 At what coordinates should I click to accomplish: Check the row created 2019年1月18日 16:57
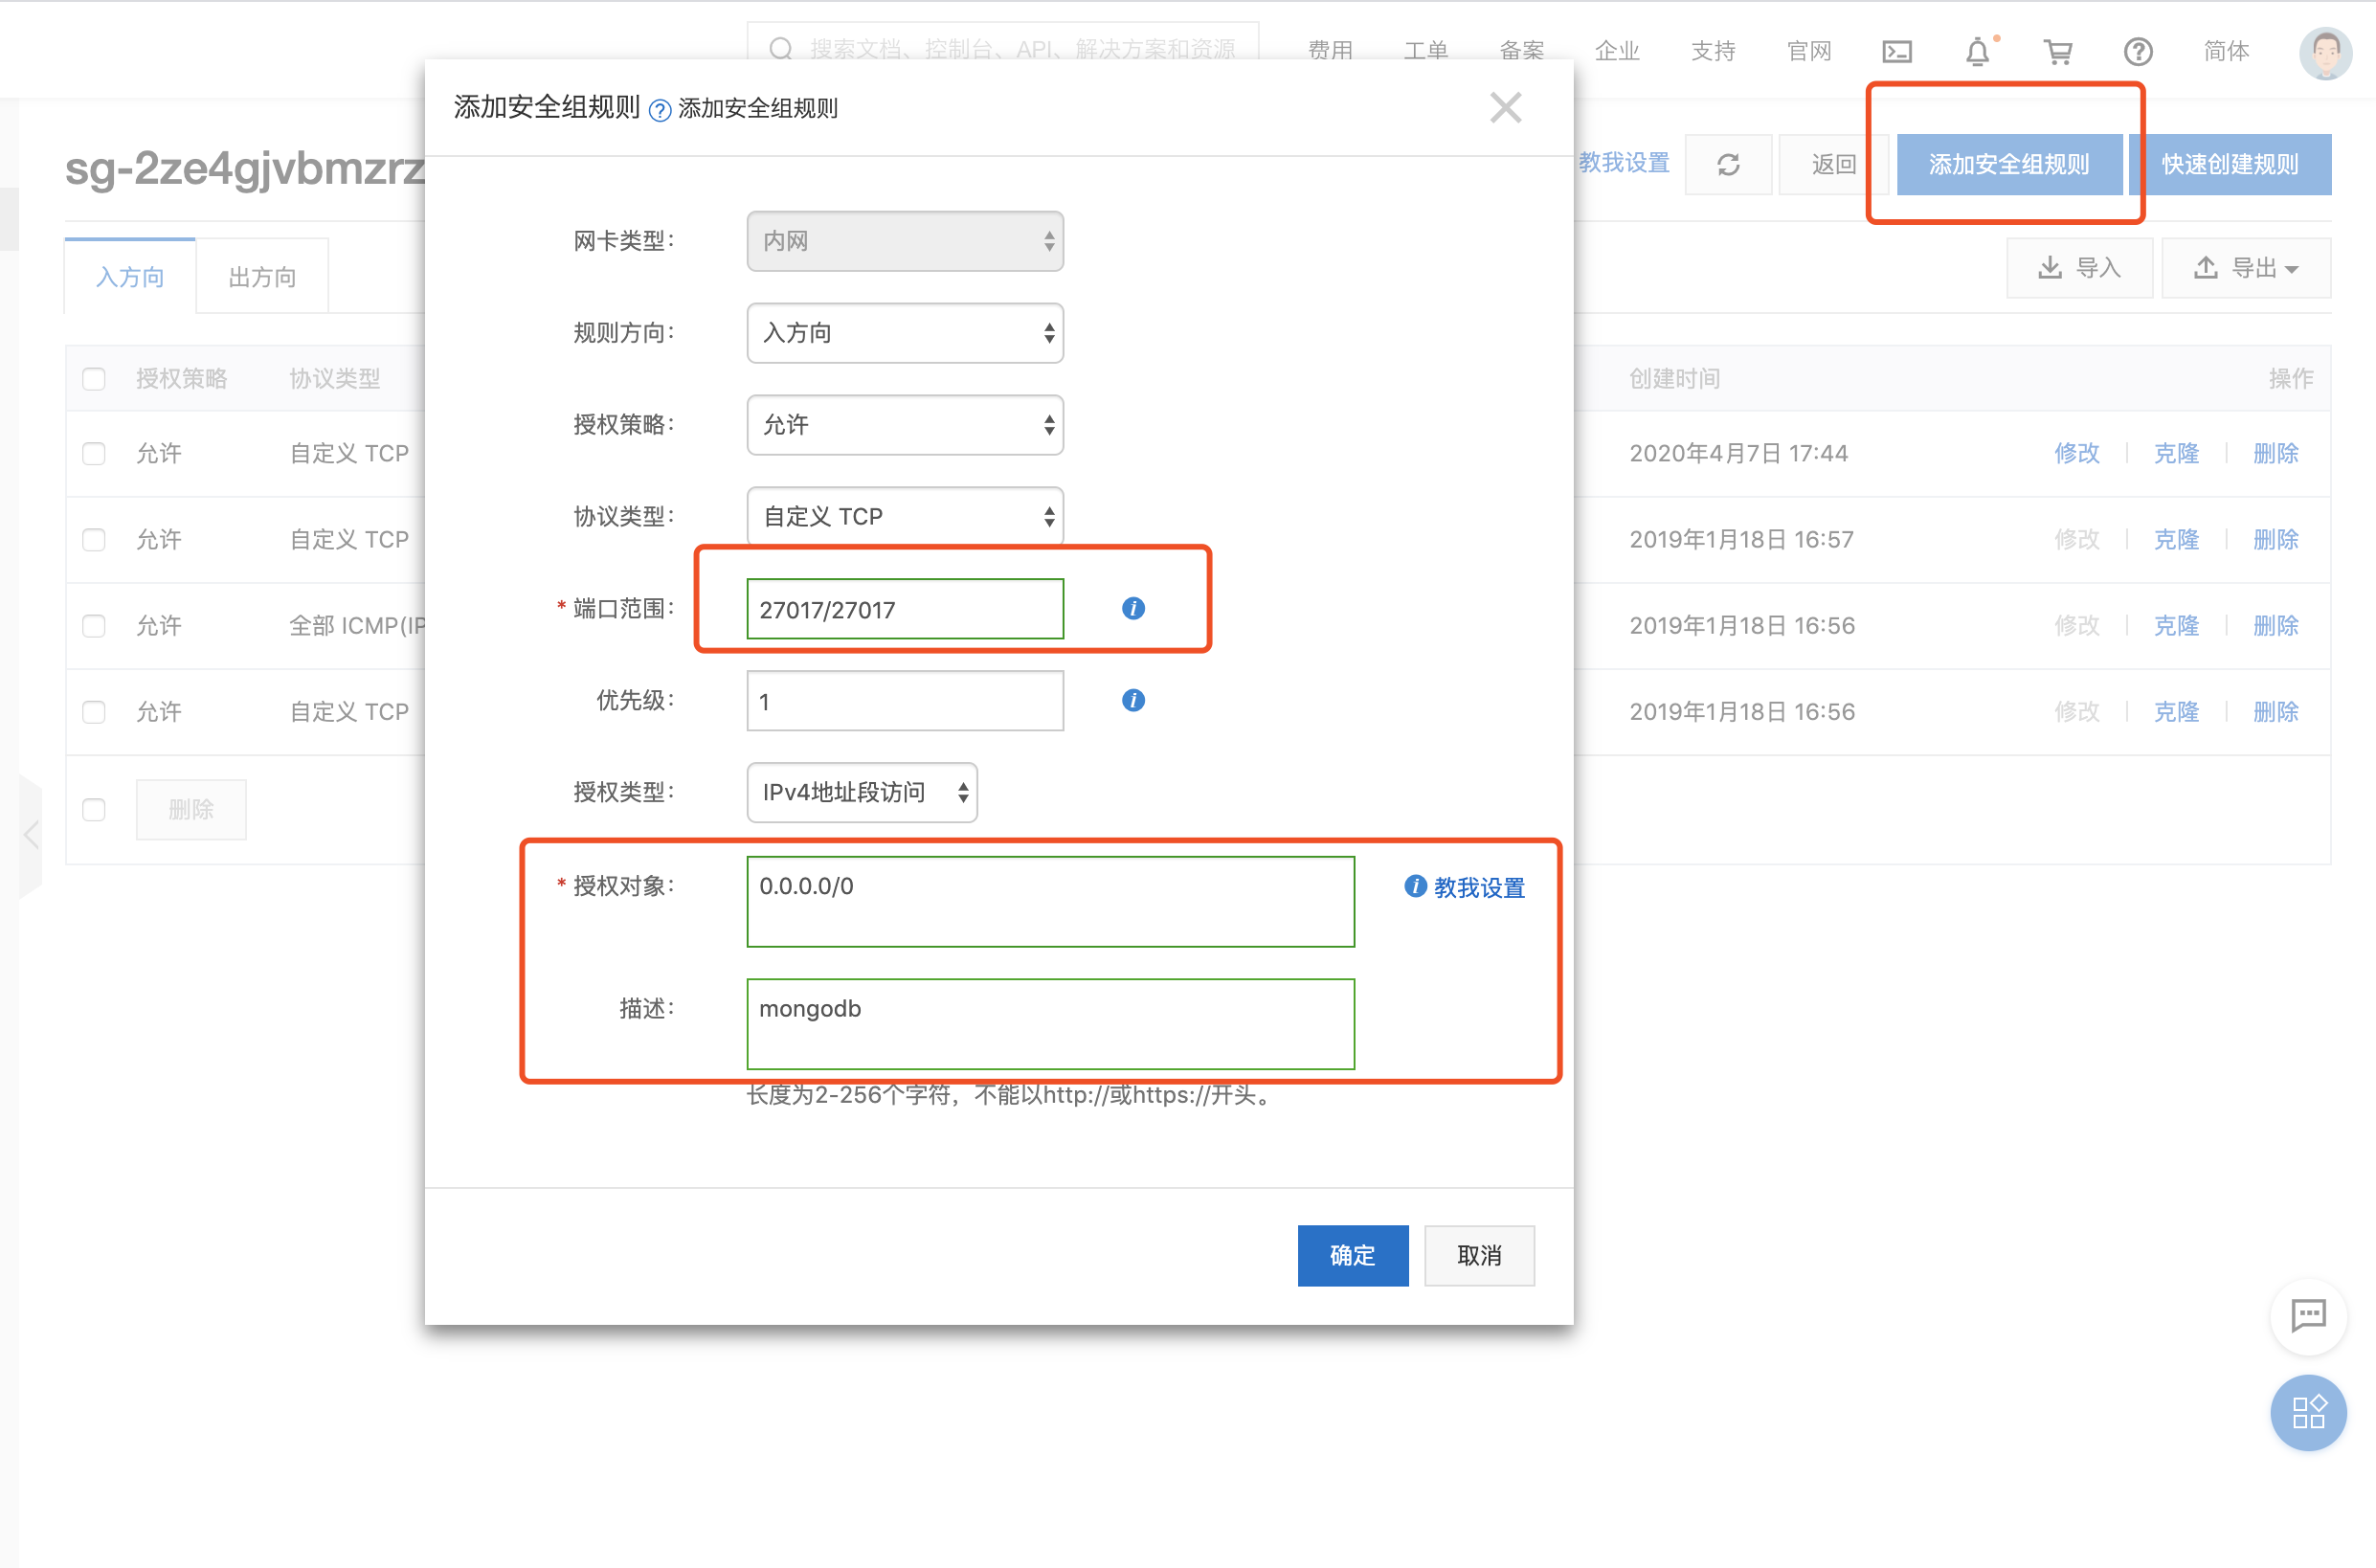point(94,540)
